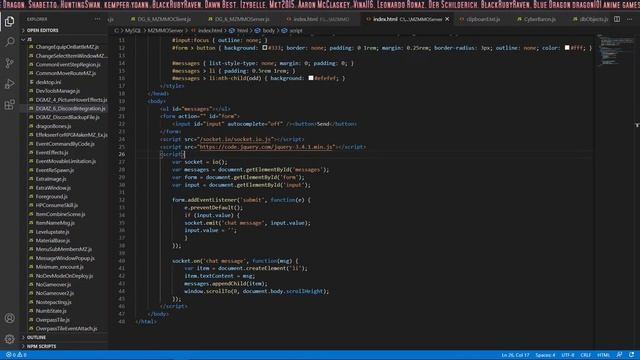Click the #efefef color swatch on line 16
This screenshot has width=640, height=360.
tap(311, 78)
